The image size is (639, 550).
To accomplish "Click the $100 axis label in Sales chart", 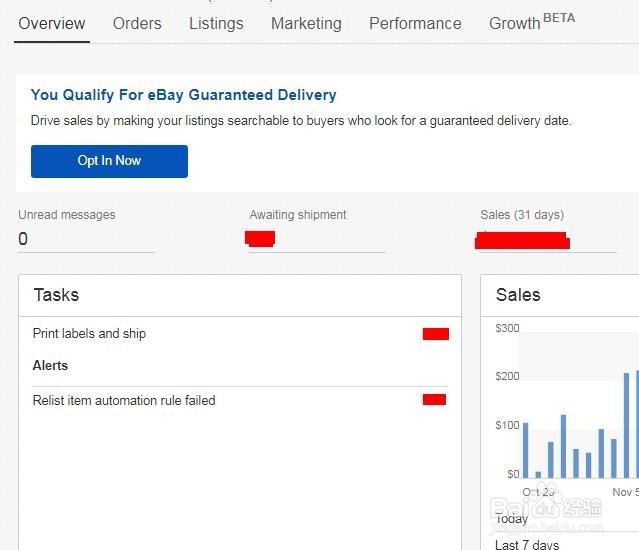I will pos(507,425).
